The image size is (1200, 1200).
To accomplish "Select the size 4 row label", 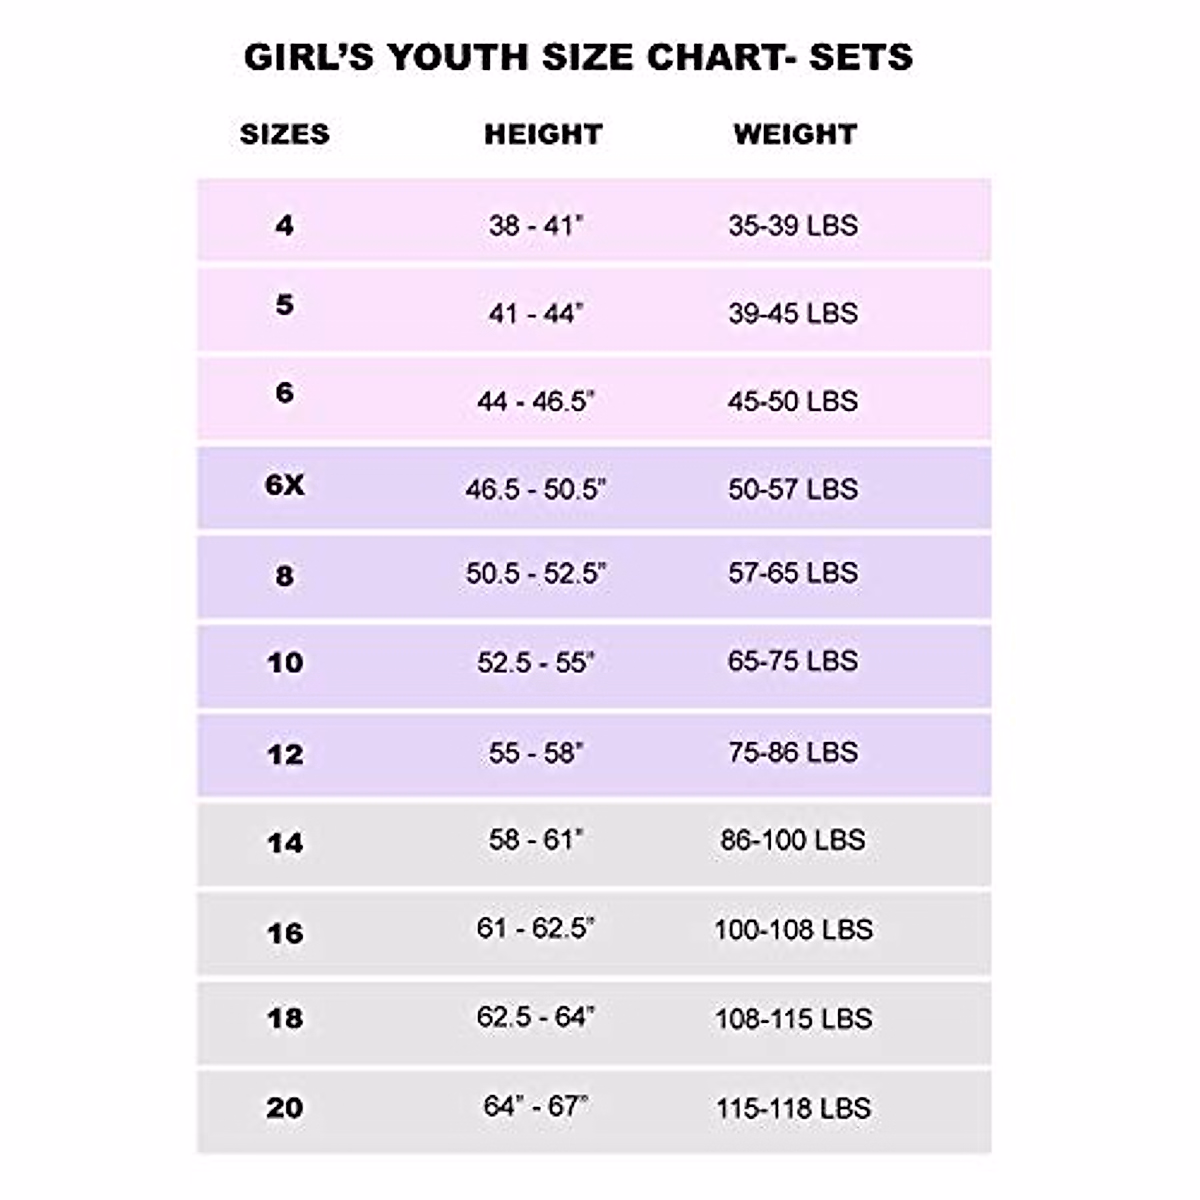I will pos(285,225).
